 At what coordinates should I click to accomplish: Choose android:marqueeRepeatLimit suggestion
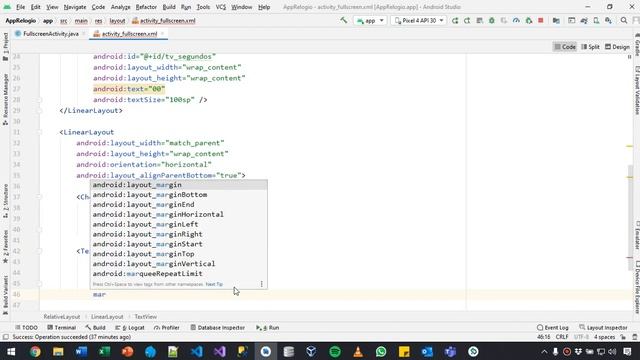[179, 273]
